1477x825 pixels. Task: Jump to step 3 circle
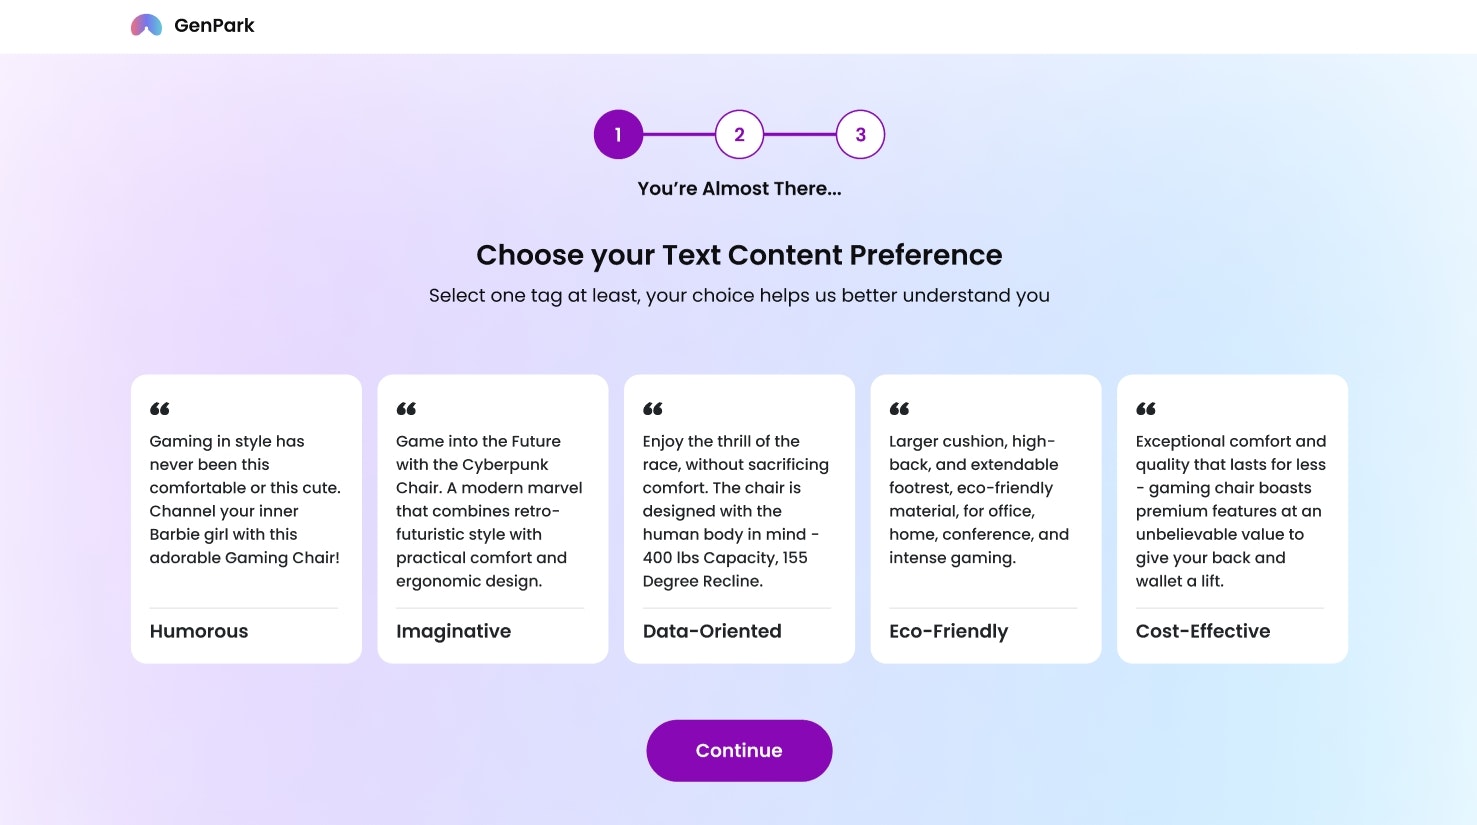860,134
